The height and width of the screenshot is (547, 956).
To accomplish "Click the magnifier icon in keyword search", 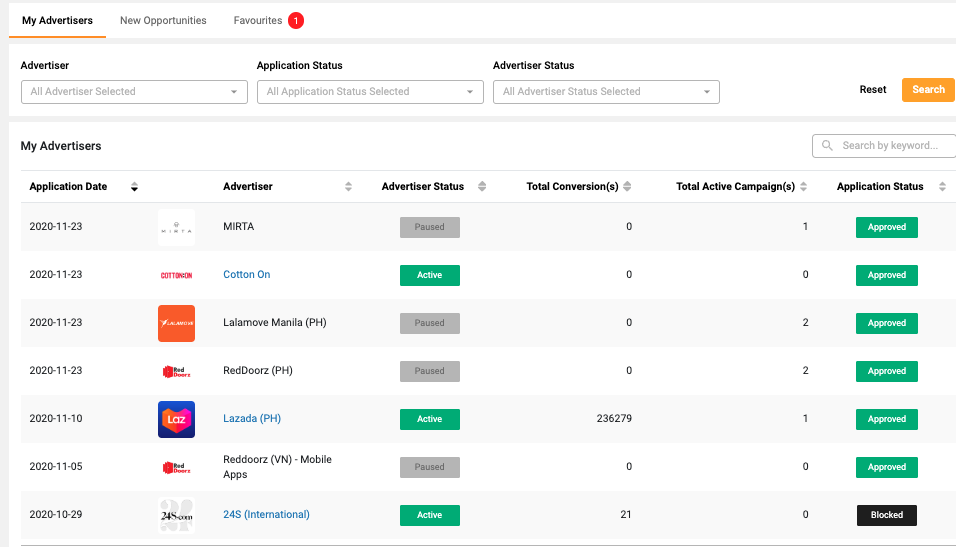I will [x=827, y=145].
